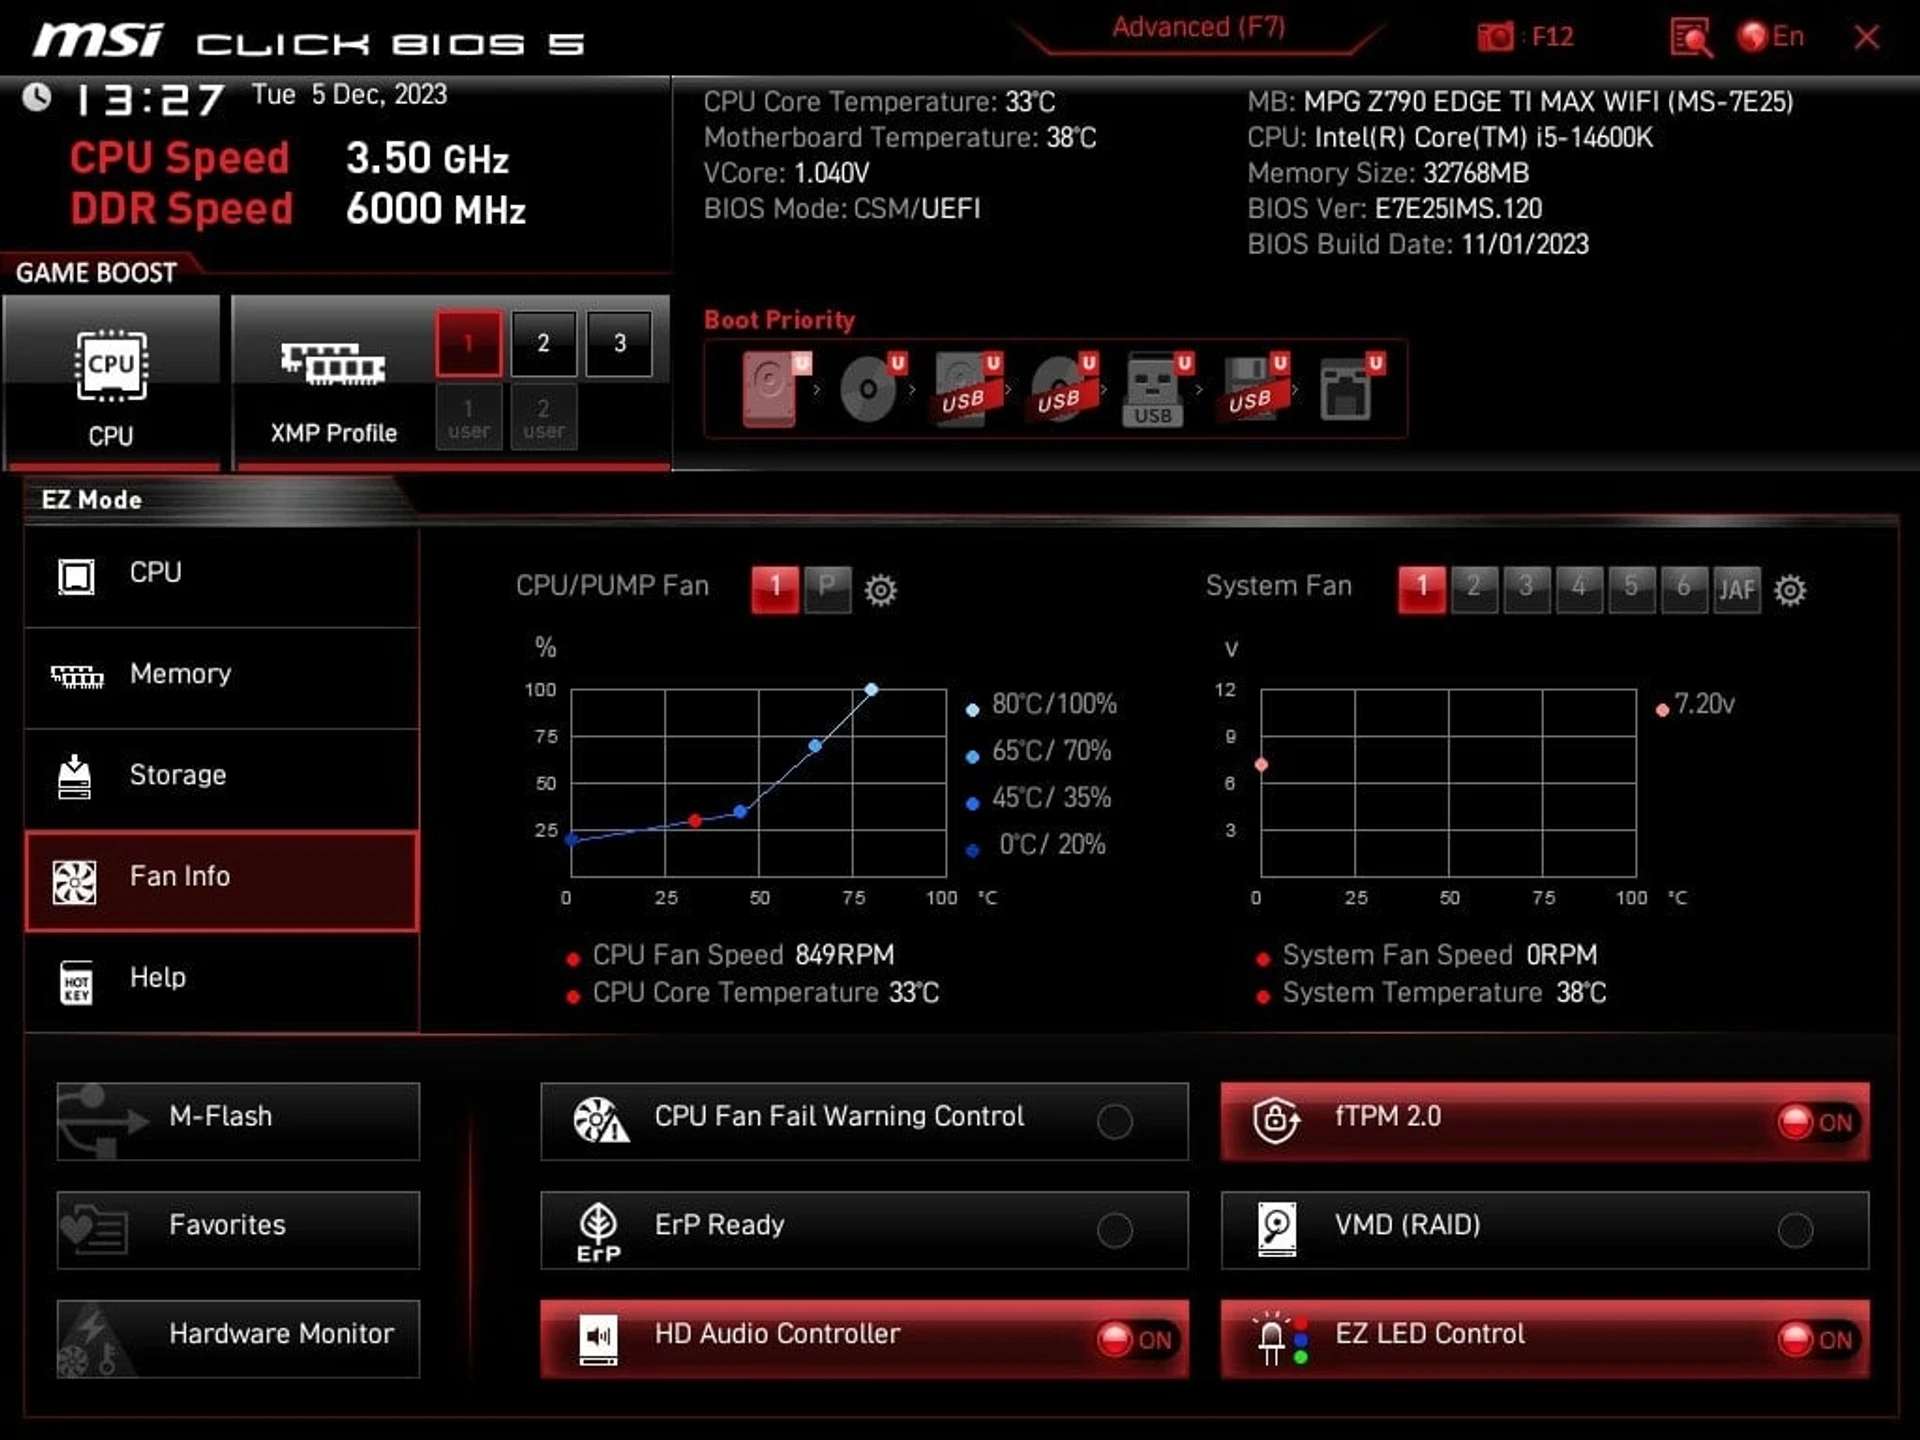Switch to Advanced (F7) mode
The width and height of the screenshot is (1920, 1440).
(x=1198, y=27)
